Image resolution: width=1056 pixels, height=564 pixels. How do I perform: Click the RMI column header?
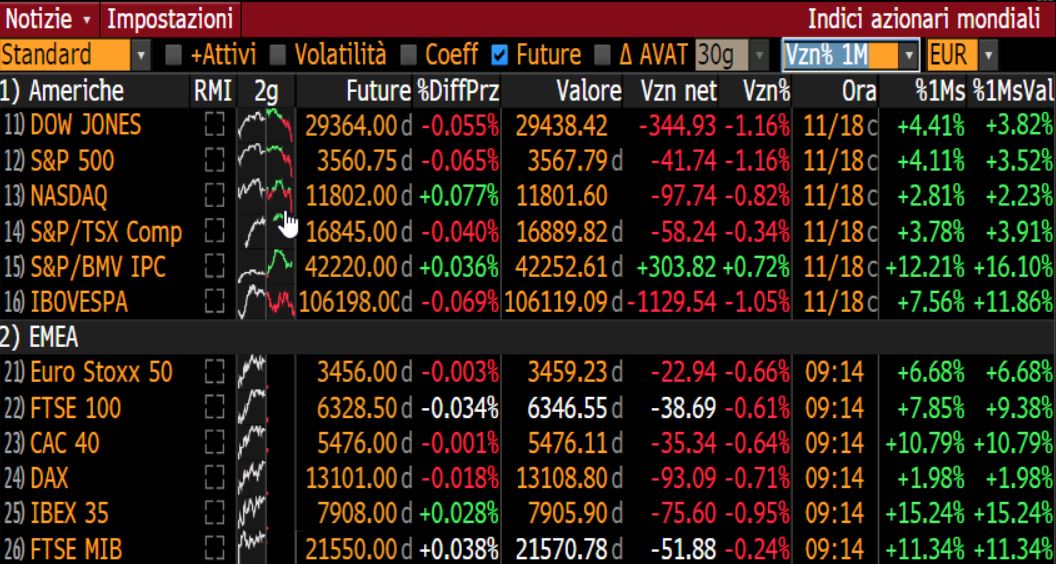click(x=213, y=90)
